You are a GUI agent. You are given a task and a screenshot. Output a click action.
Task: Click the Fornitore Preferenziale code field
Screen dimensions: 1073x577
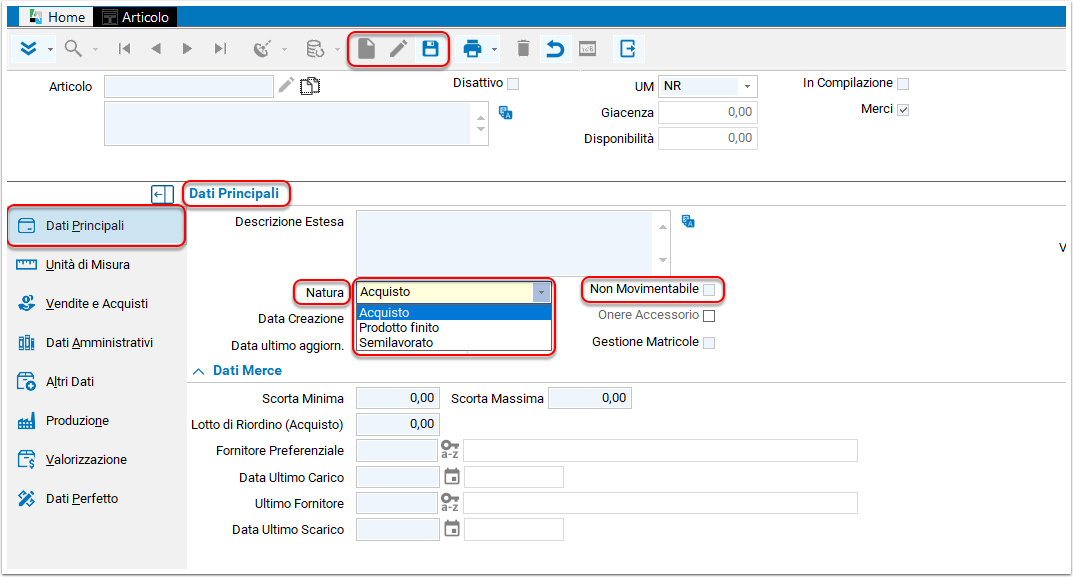[x=397, y=450]
